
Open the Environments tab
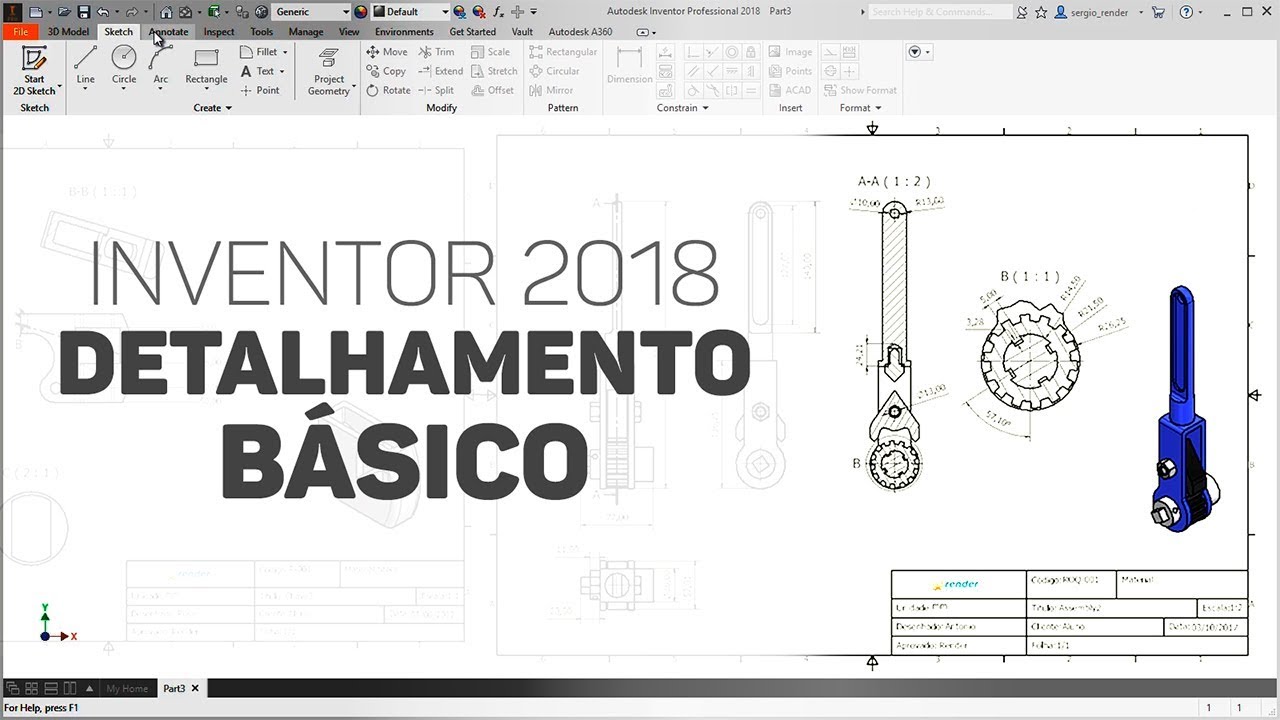404,32
